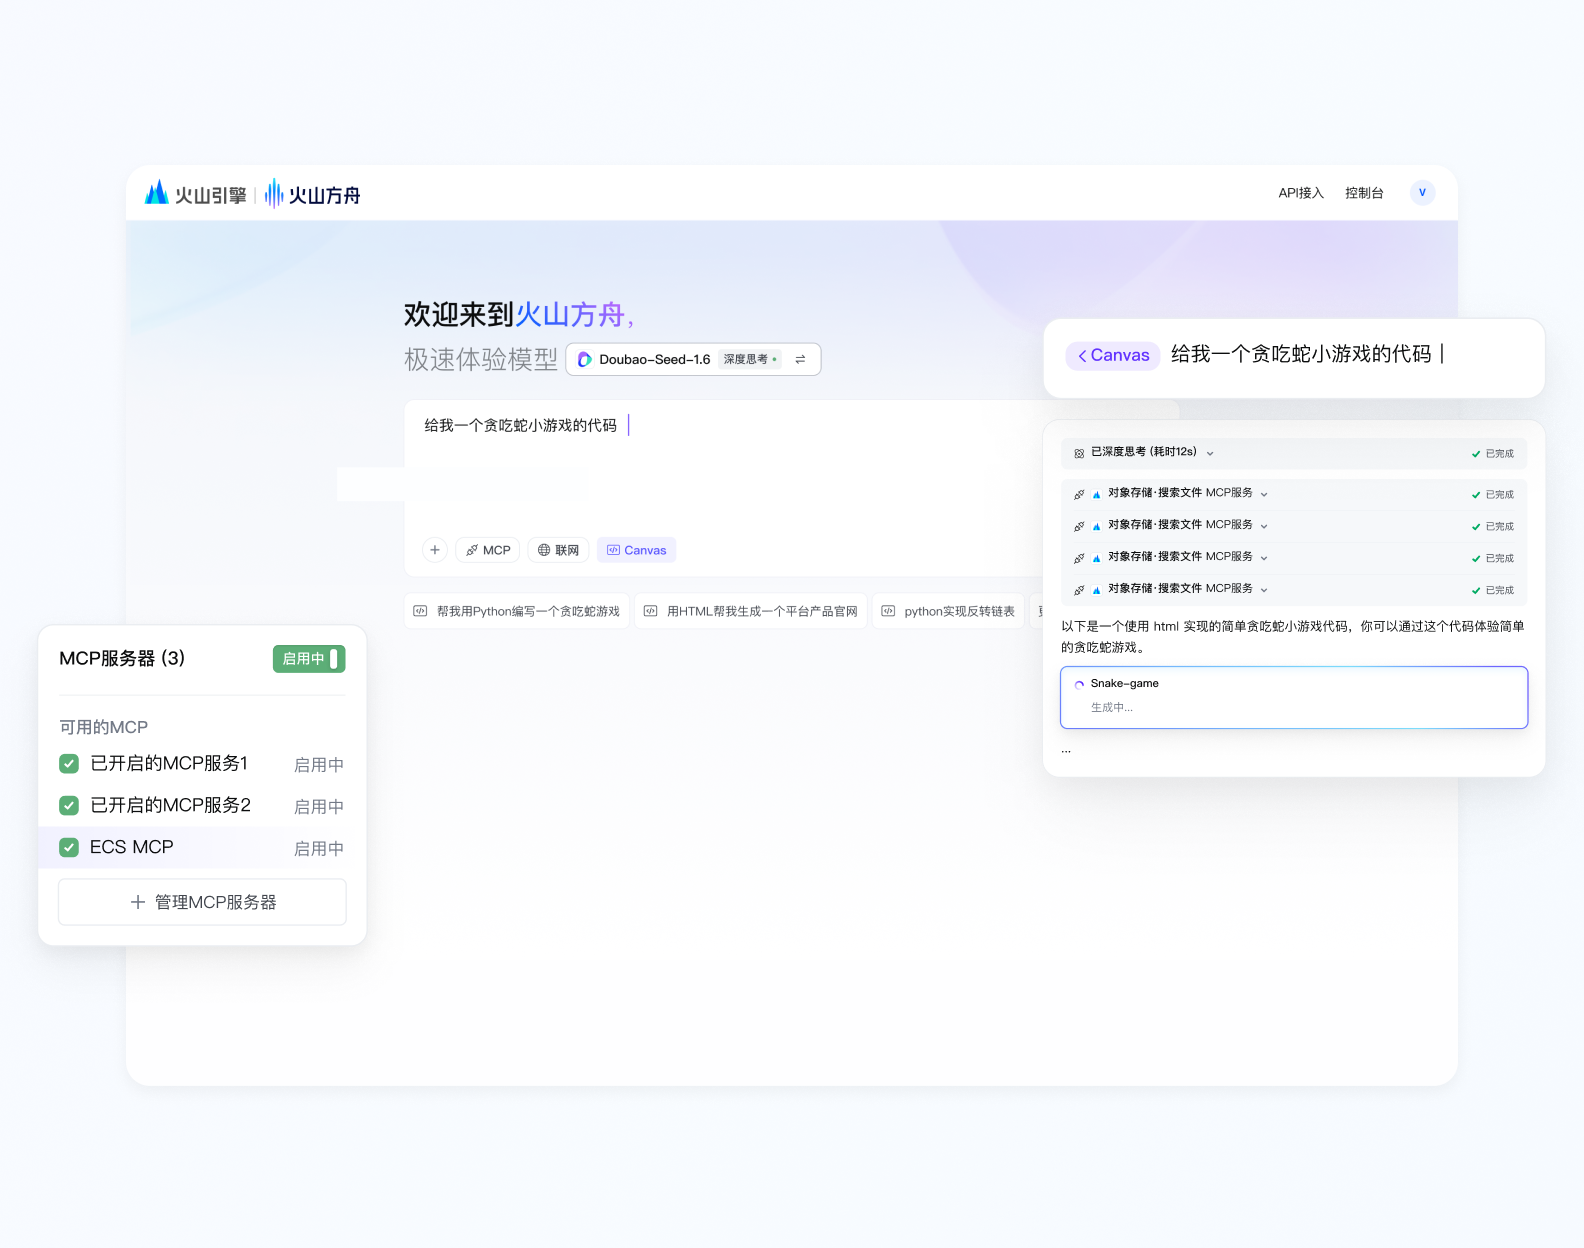Switch off the 启用中 MCP server toggle

pyautogui.click(x=309, y=659)
